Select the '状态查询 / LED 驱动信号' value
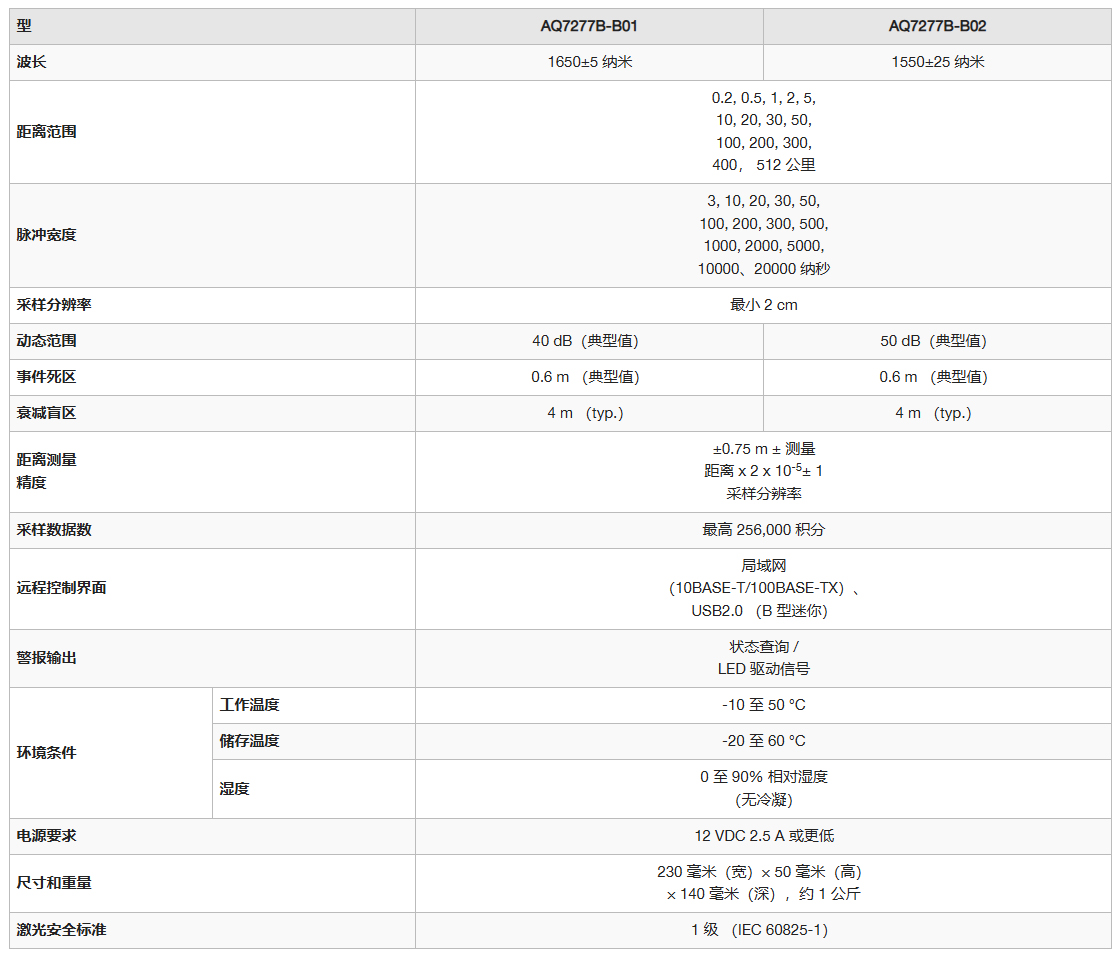Image resolution: width=1115 pixels, height=955 pixels. click(764, 658)
